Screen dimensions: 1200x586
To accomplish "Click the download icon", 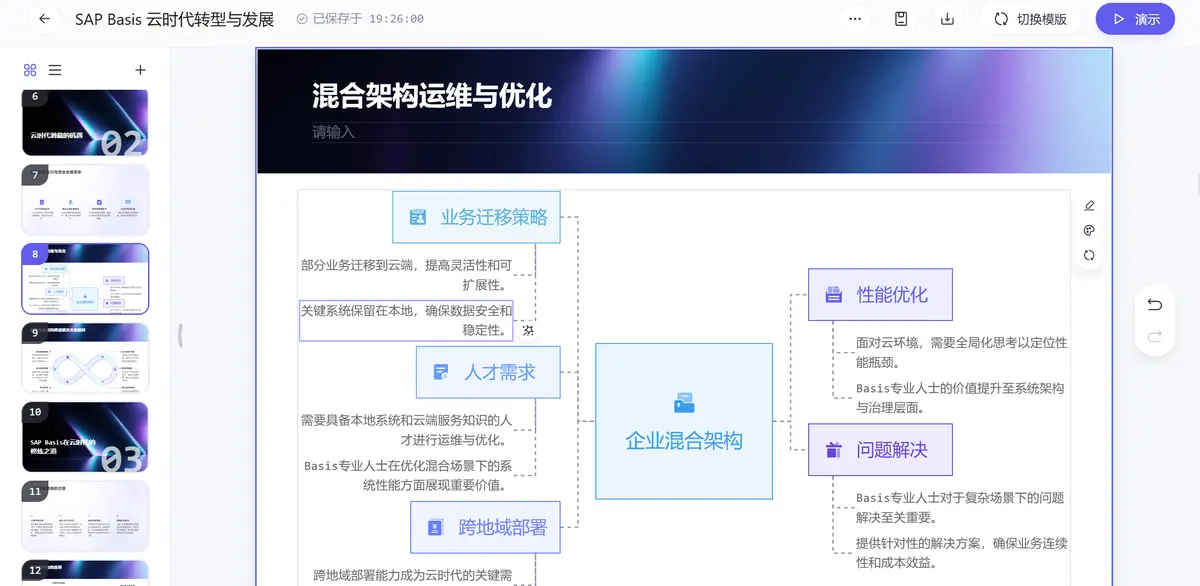I will 947,19.
